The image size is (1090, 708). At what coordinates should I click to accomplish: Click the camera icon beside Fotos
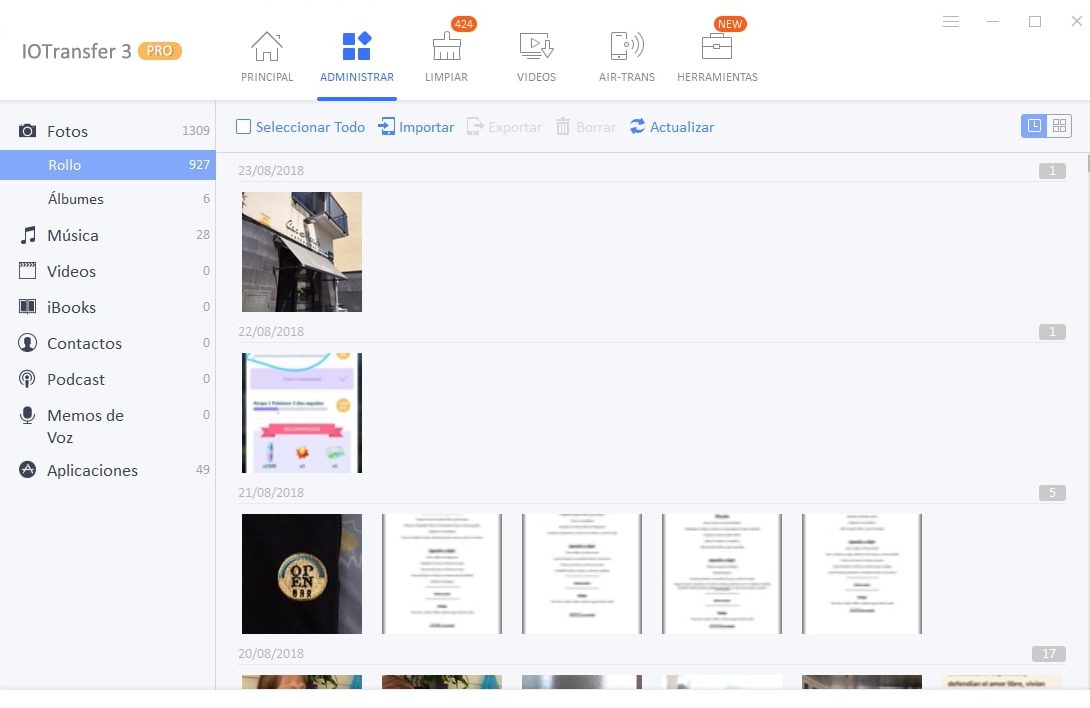tap(27, 131)
